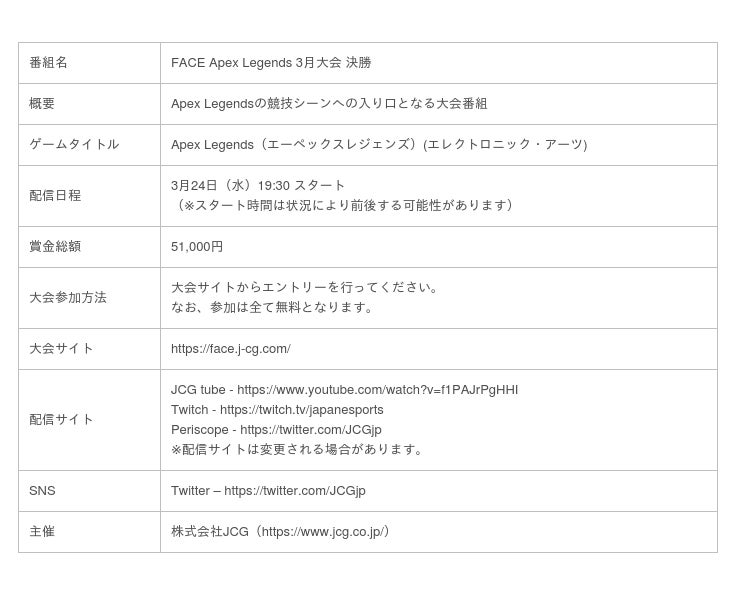Viewport: 740px width, 593px height.
Task: Select the FACE Apex Legends 3月大会 決勝 title text
Action: [270, 63]
